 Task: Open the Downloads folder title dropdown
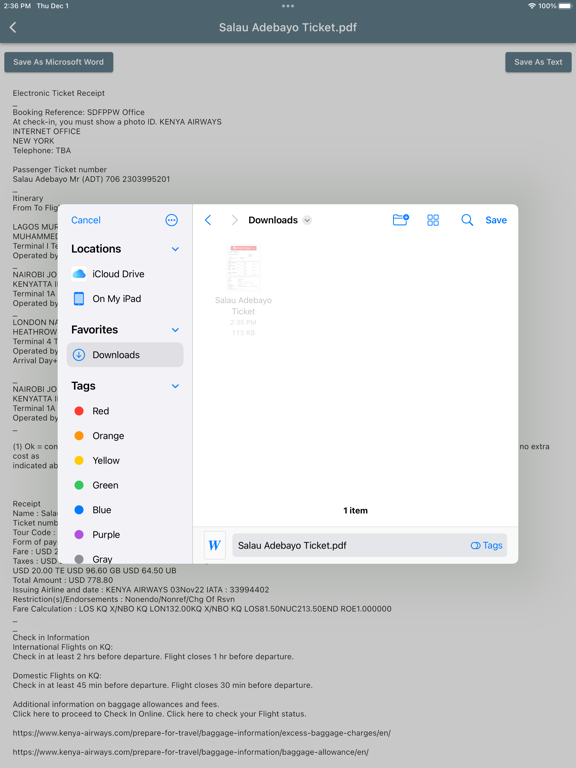(x=307, y=220)
